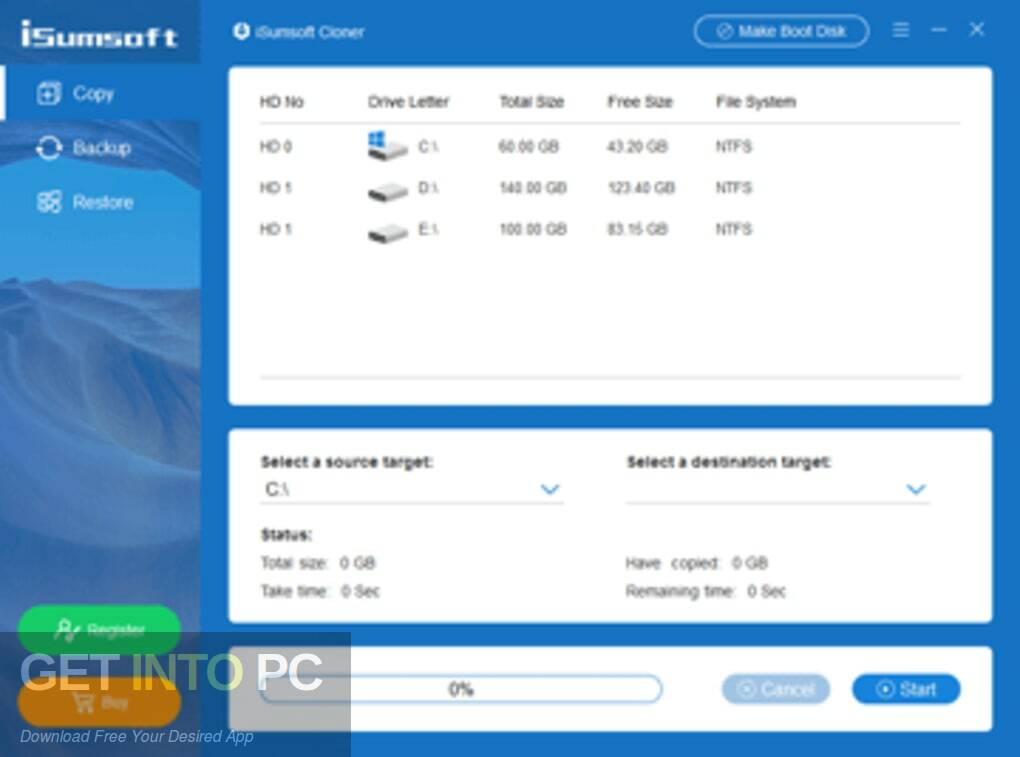Viewport: 1020px width, 757px height.
Task: Expand the source target dropdown arrow
Action: (x=550, y=489)
